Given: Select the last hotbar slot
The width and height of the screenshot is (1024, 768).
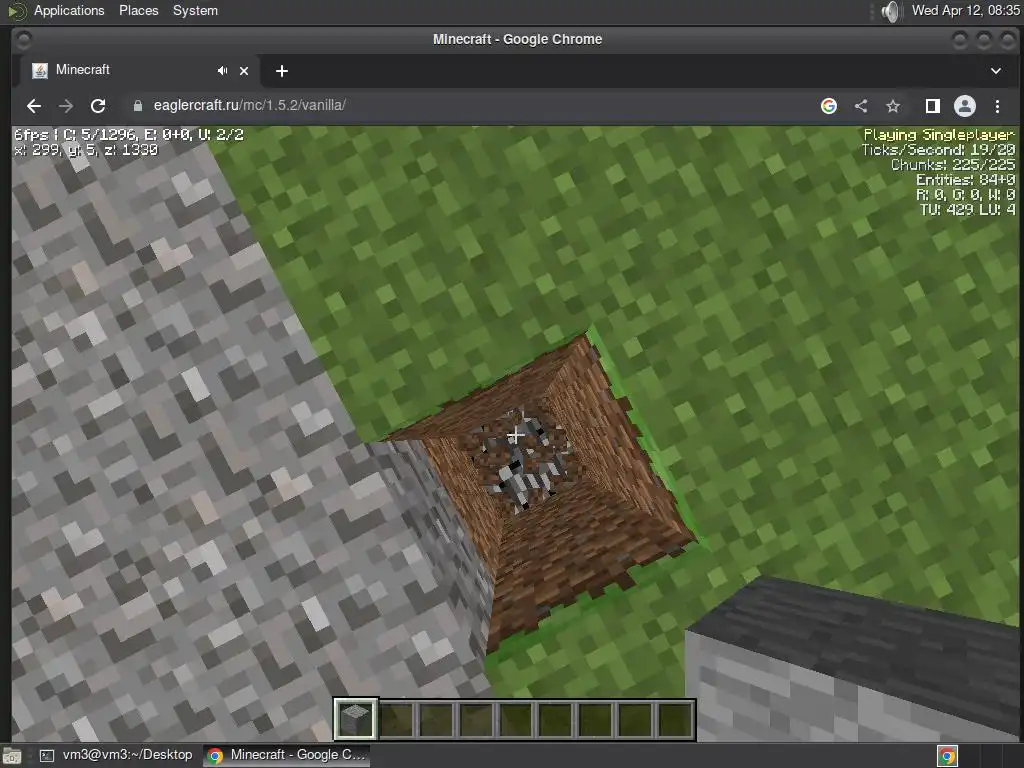Looking at the screenshot, I should pyautogui.click(x=675, y=719).
